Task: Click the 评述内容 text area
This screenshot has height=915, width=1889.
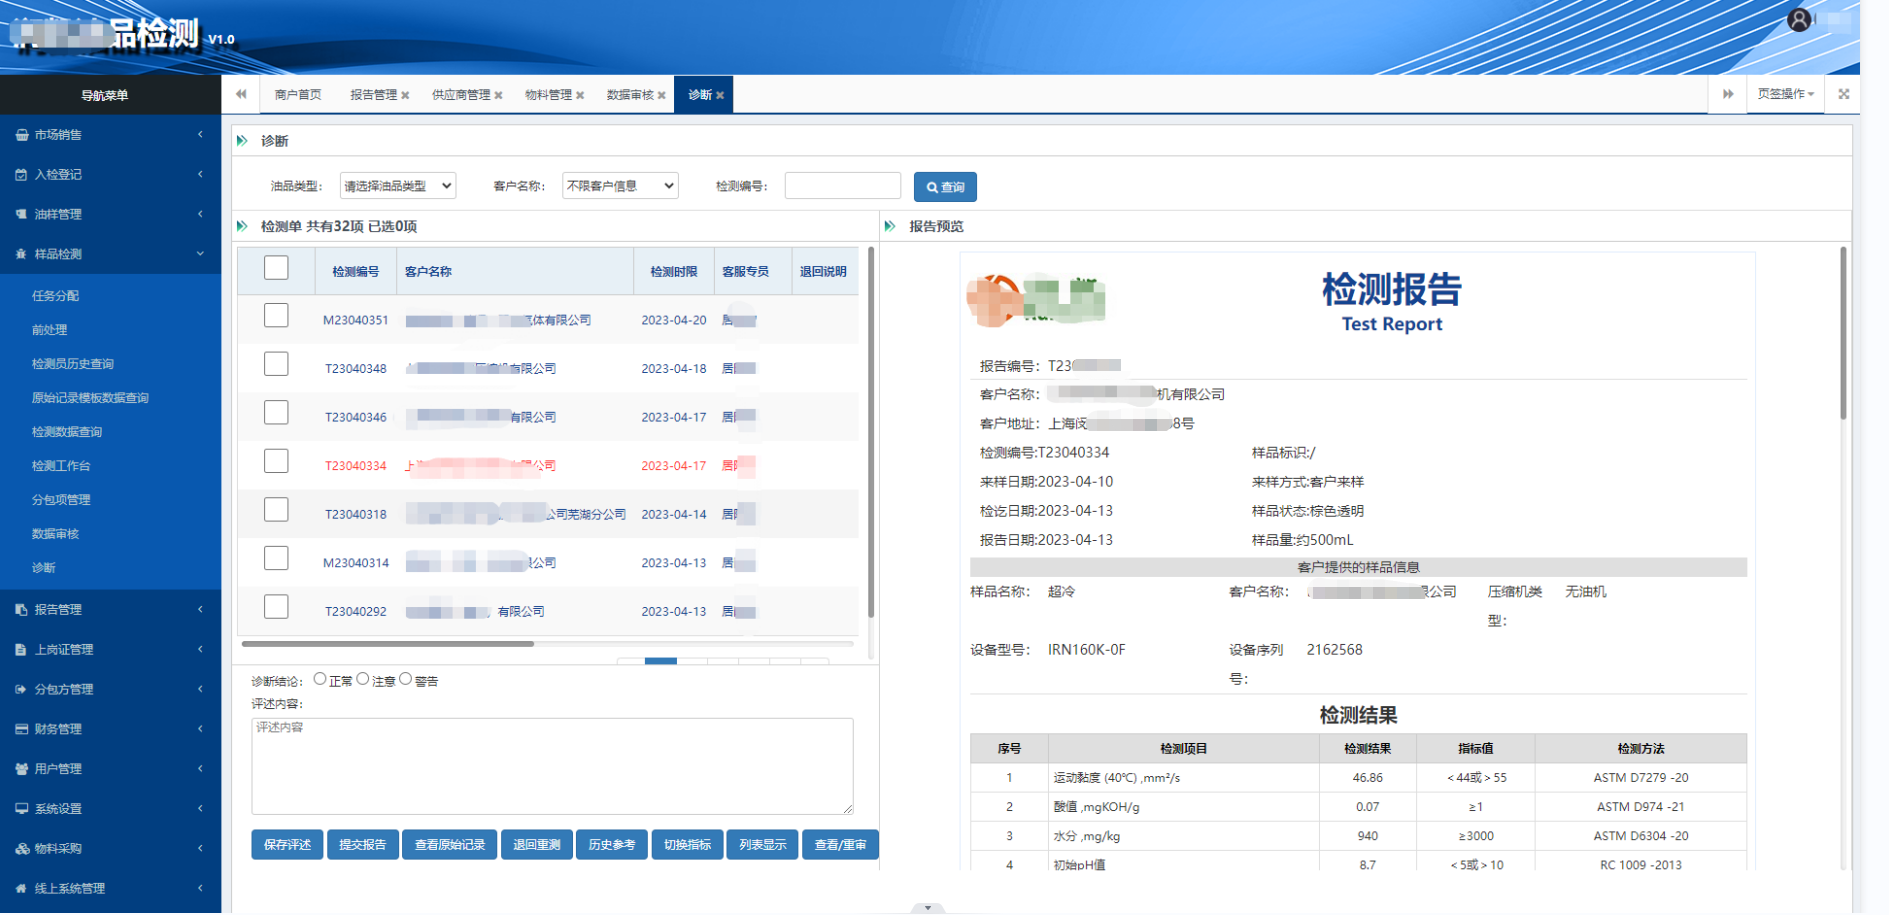Action: 552,766
